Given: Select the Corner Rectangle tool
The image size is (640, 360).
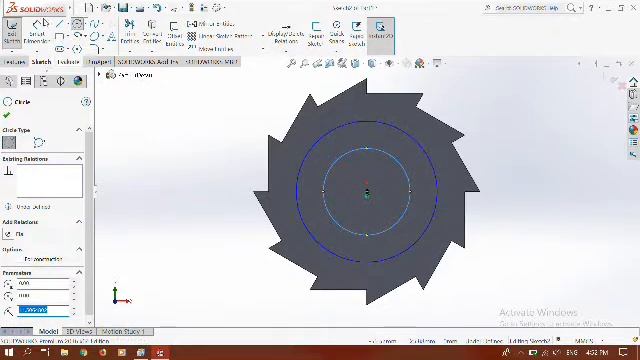Looking at the screenshot, I should coord(59,36).
